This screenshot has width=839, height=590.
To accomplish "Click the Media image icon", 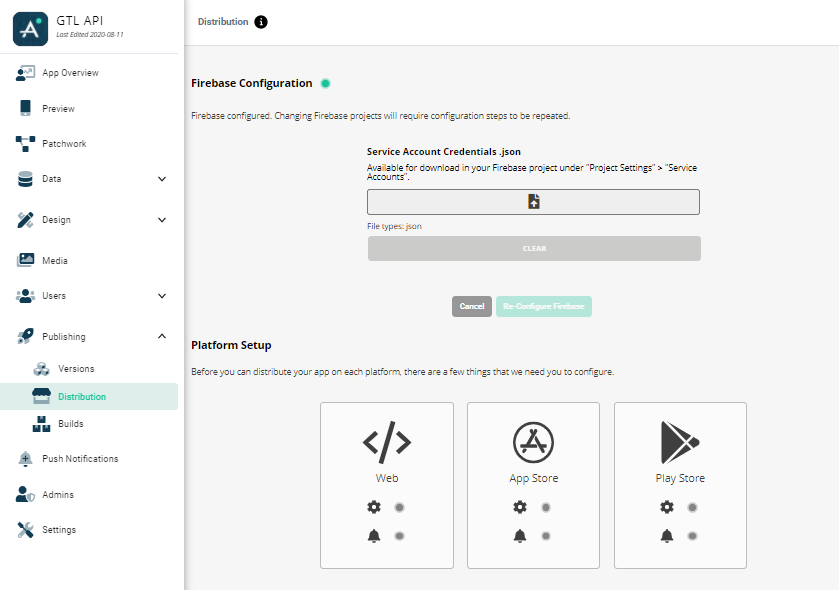I will [x=25, y=260].
